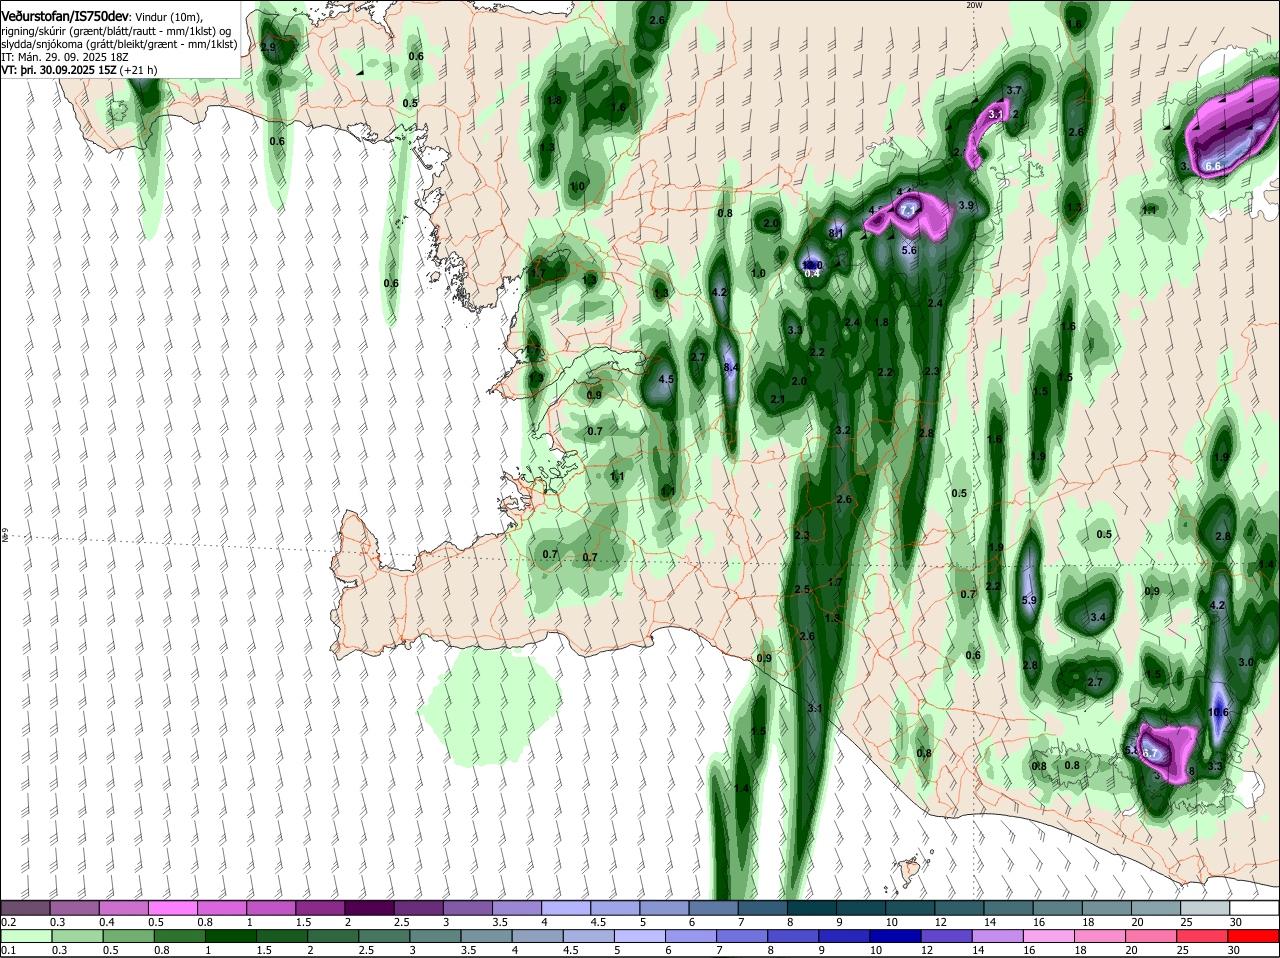Viewport: 1280px width, 958px height.
Task: Click the 3.4 precipitation value
Action: pos(1098,617)
